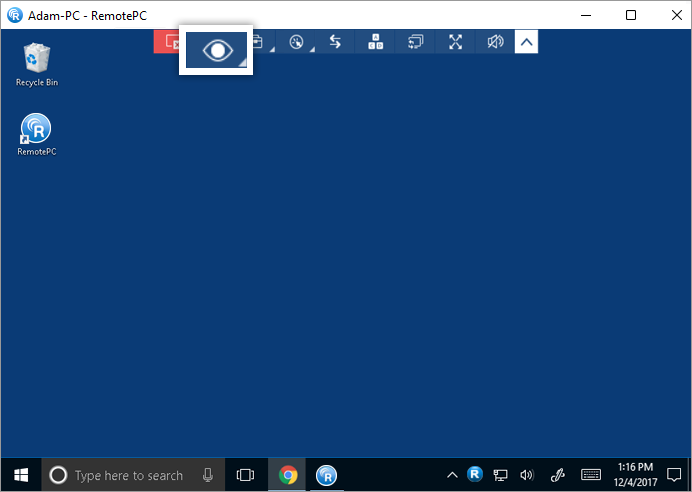The image size is (692, 492).
Task: Click the red disconnect session button
Action: 167,42
